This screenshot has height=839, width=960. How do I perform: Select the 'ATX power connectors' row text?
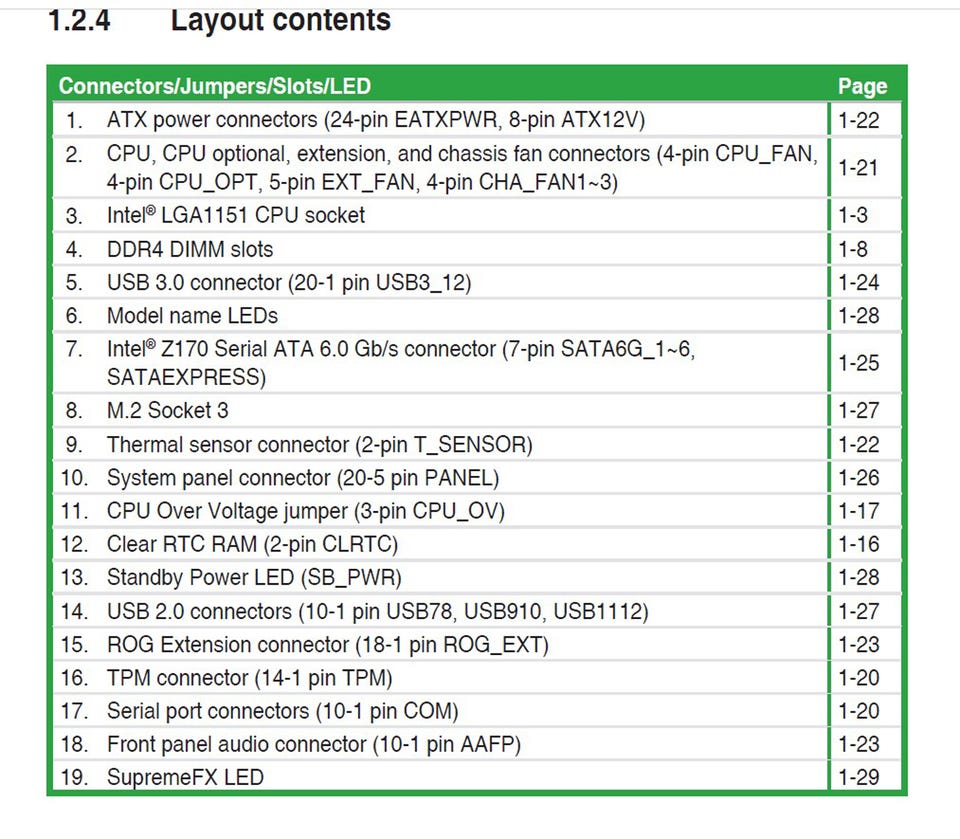(376, 119)
